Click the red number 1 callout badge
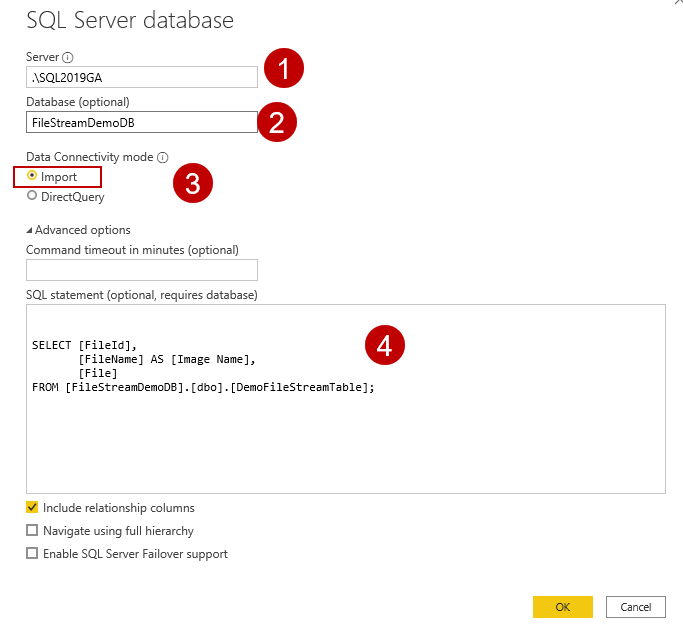 (x=284, y=69)
